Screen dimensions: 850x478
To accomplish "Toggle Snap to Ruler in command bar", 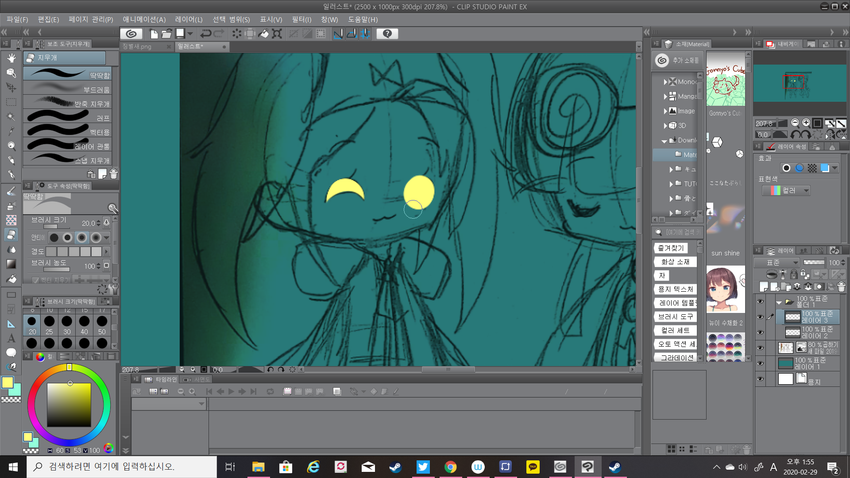I will click(338, 34).
